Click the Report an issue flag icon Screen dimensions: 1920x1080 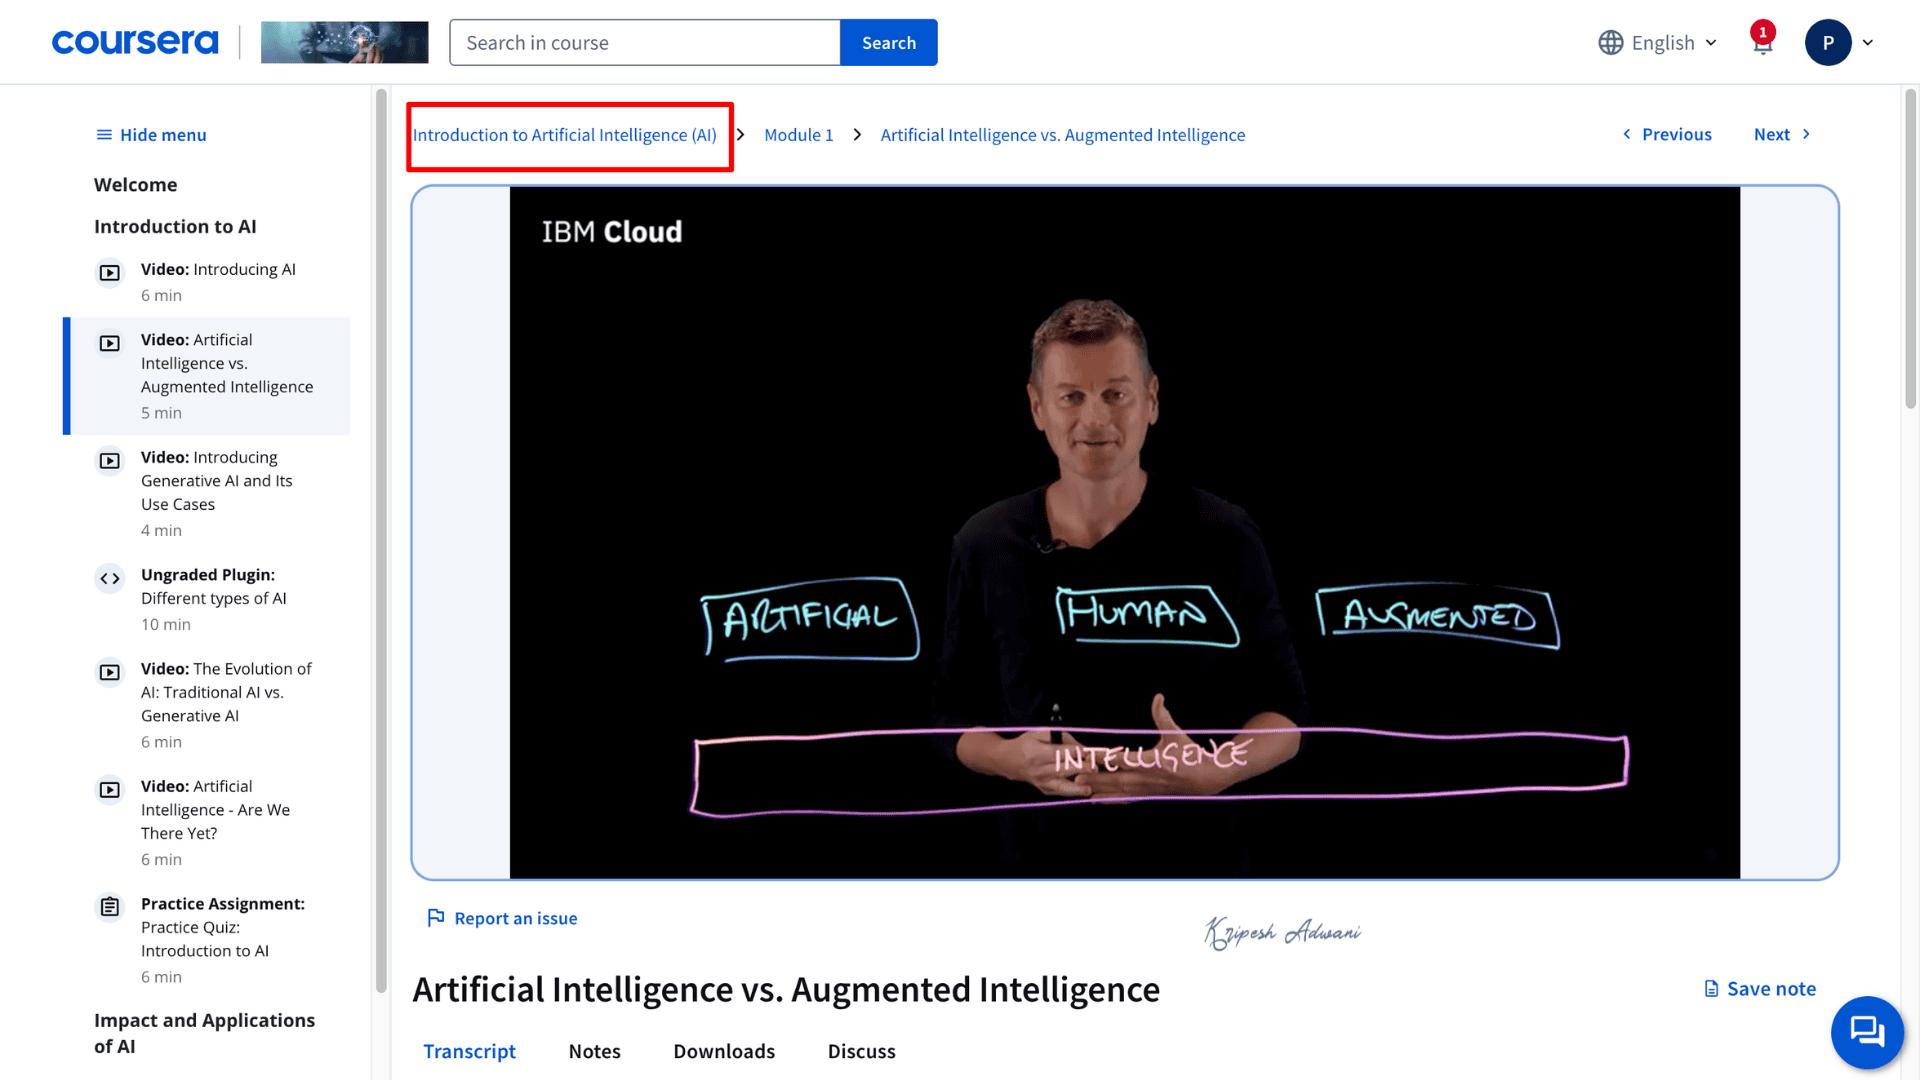[x=436, y=918]
